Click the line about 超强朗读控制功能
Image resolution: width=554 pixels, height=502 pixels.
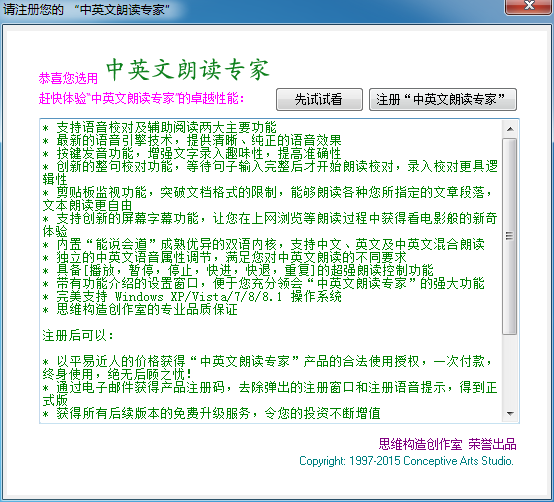(x=238, y=270)
